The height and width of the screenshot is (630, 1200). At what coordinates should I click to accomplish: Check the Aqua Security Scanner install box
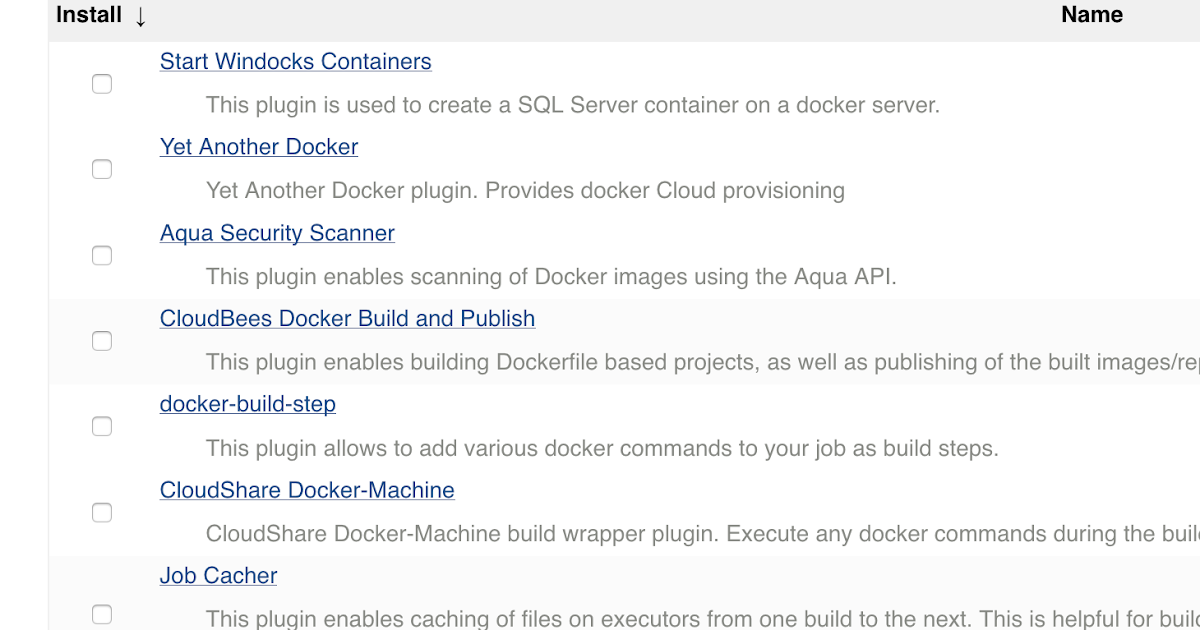(x=101, y=255)
